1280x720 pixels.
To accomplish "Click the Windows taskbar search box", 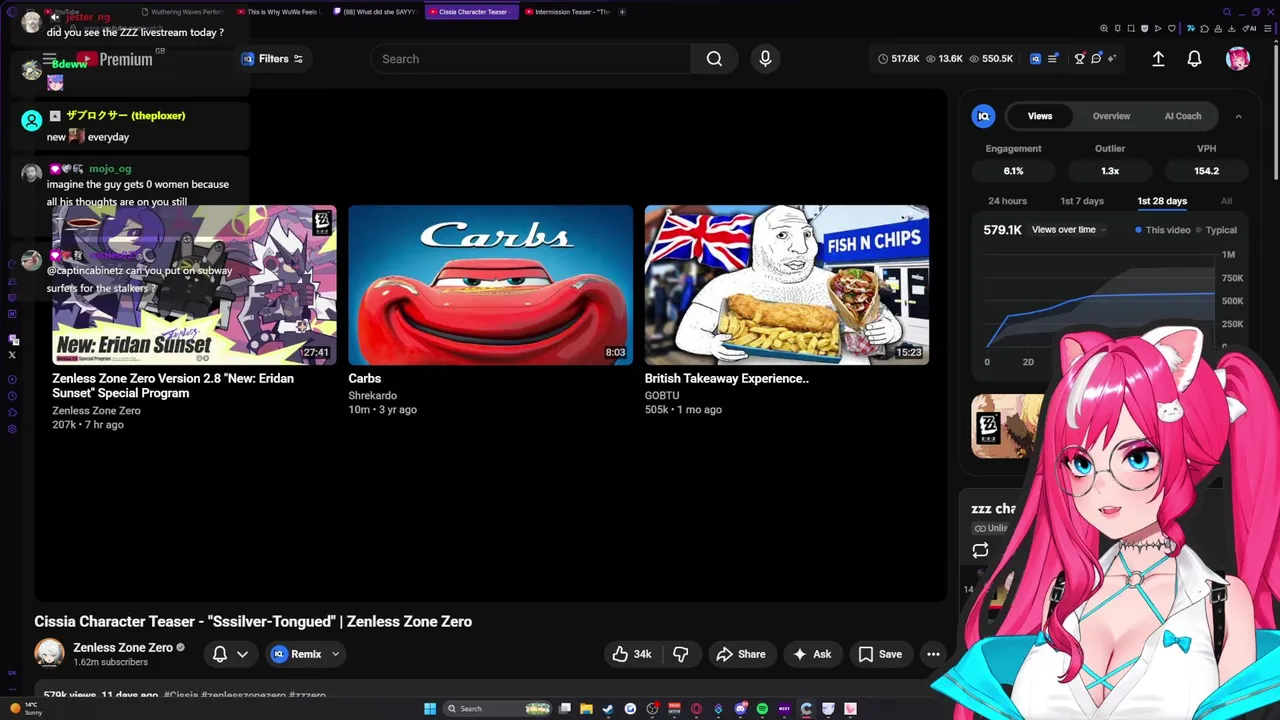I will [498, 709].
